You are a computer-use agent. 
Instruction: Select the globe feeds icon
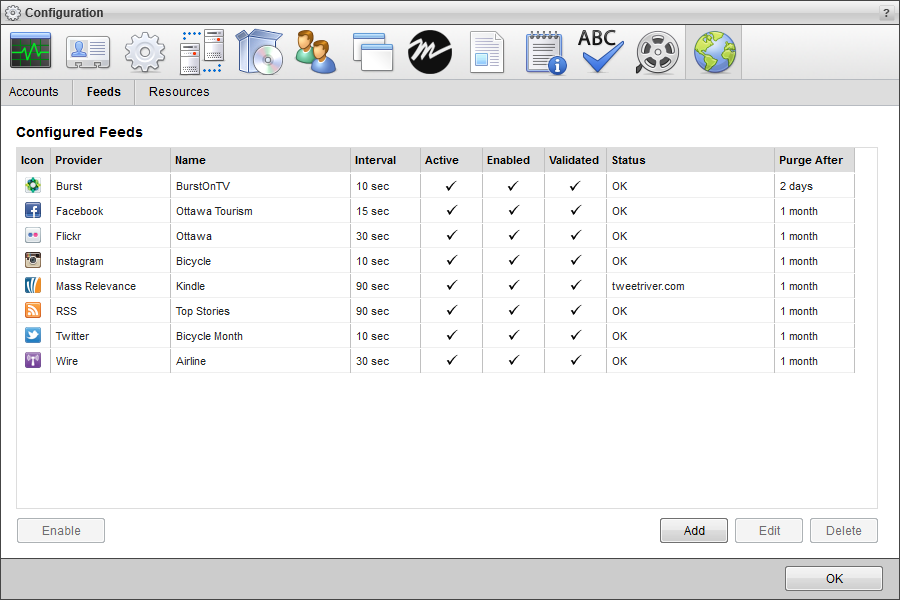coord(714,51)
